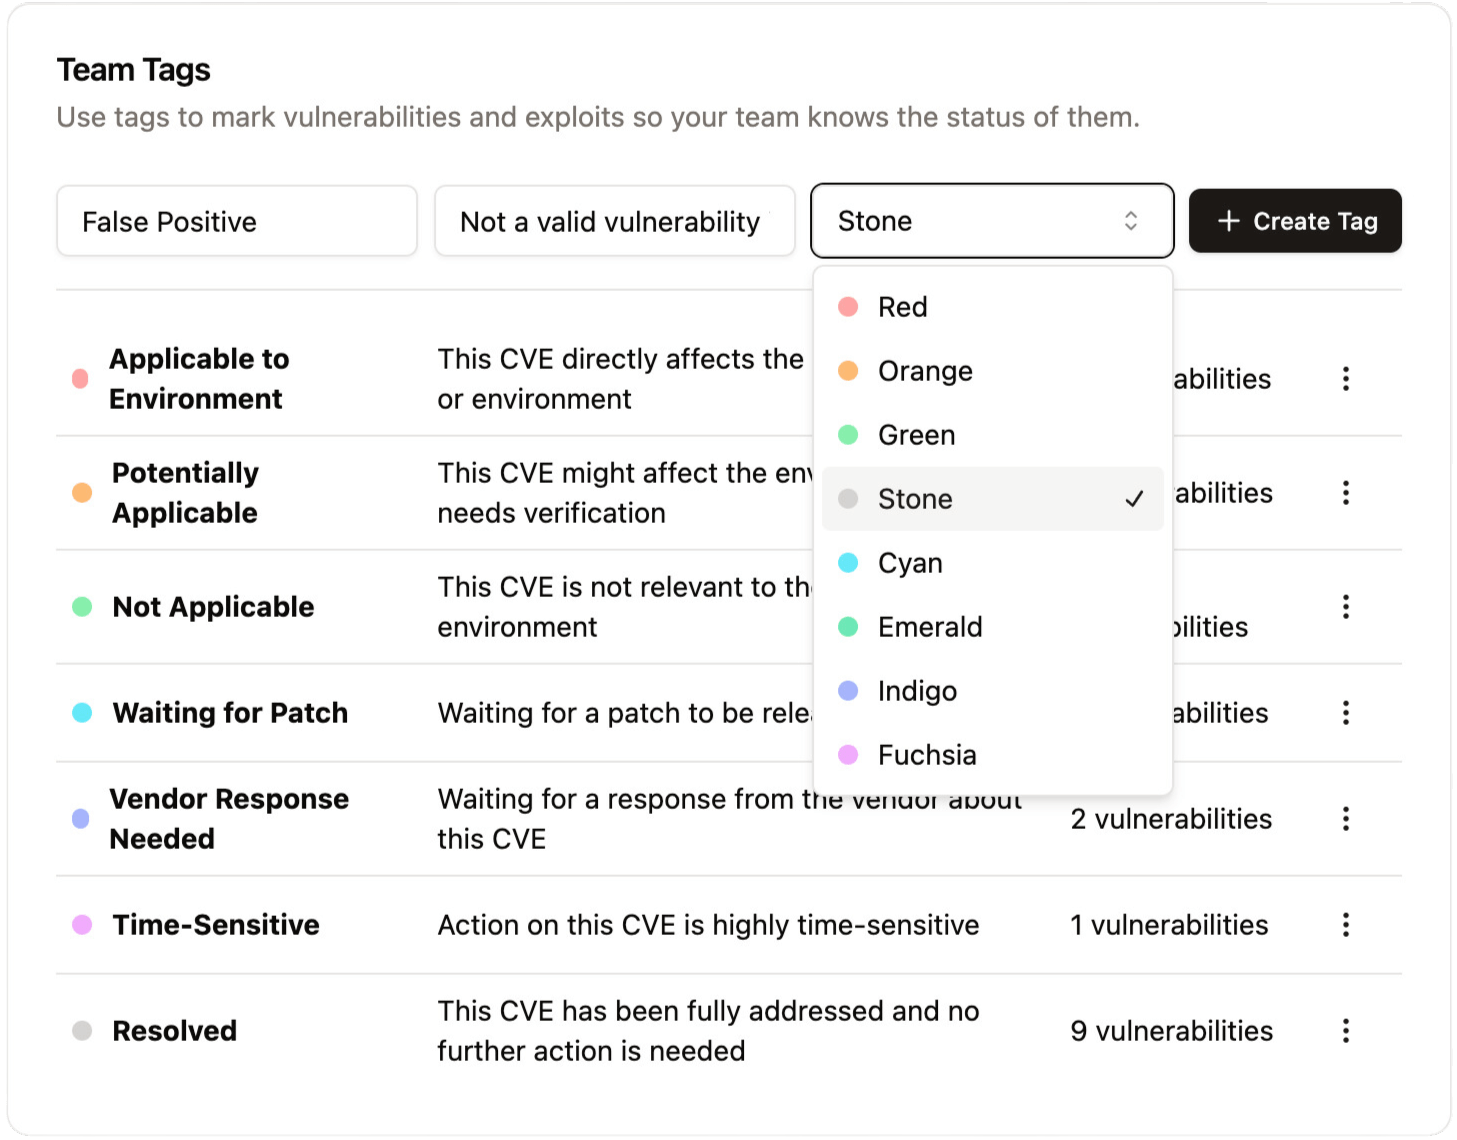Pick Green in the color dropdown
Screen dimensions: 1457x1140
pyautogui.click(x=916, y=435)
